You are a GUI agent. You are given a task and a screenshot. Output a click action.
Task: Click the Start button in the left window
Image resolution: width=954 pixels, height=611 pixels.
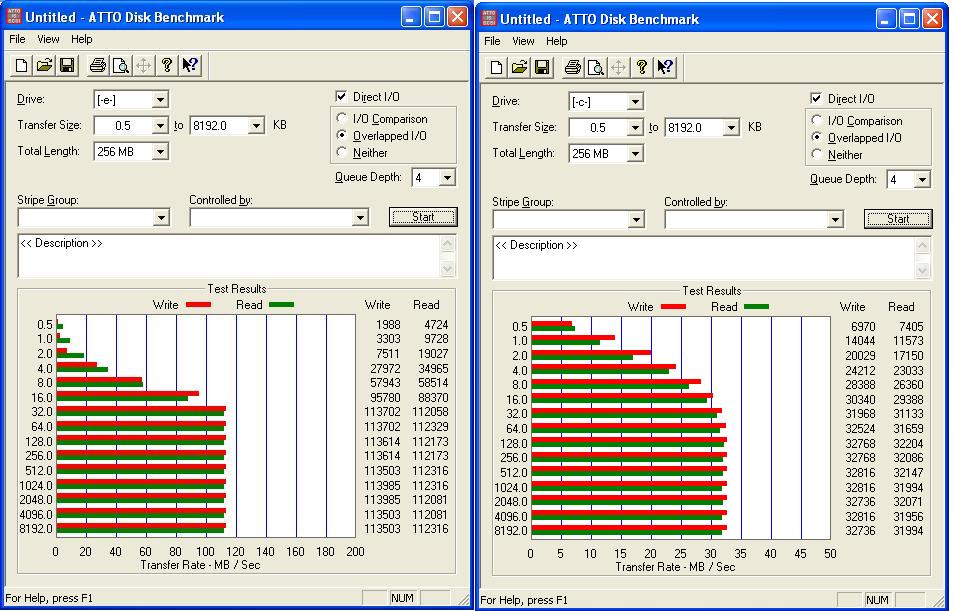point(423,217)
